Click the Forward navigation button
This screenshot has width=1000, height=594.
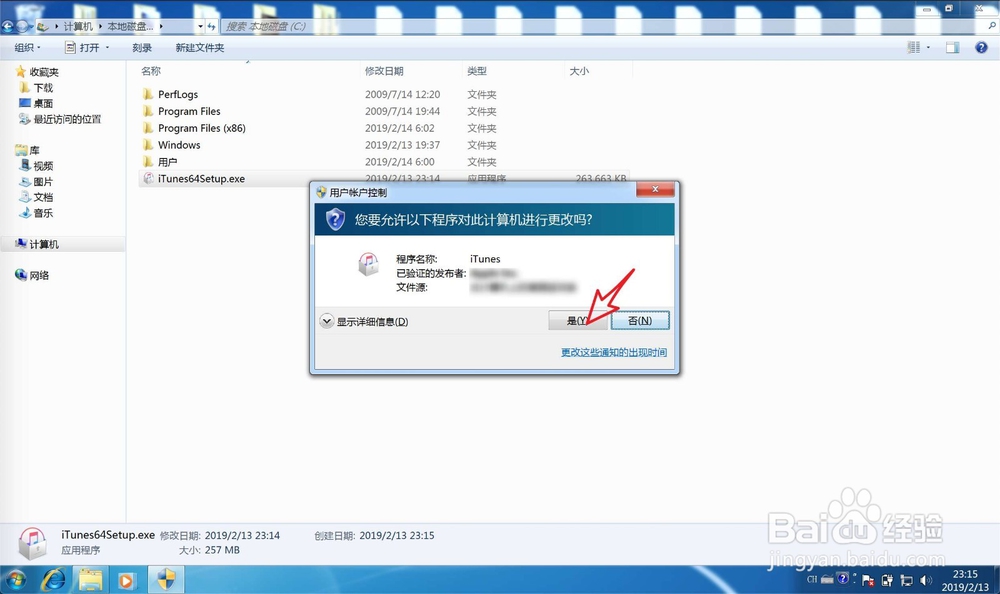click(23, 26)
